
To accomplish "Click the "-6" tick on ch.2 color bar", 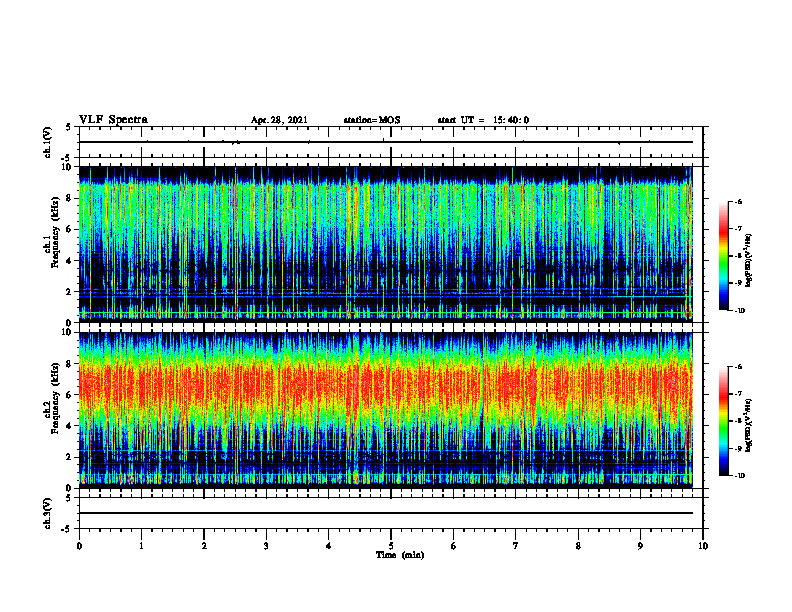I will pos(738,367).
